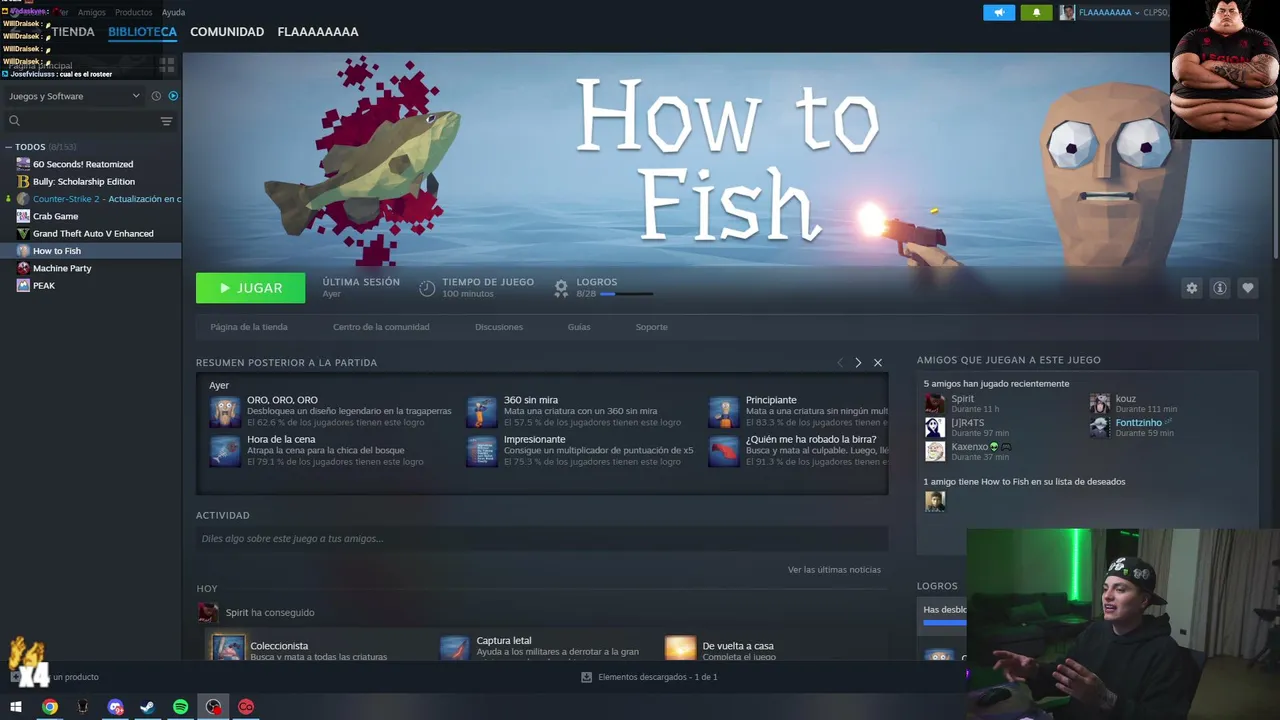Open the Windows Start menu
This screenshot has height=720, width=1280.
click(16, 707)
